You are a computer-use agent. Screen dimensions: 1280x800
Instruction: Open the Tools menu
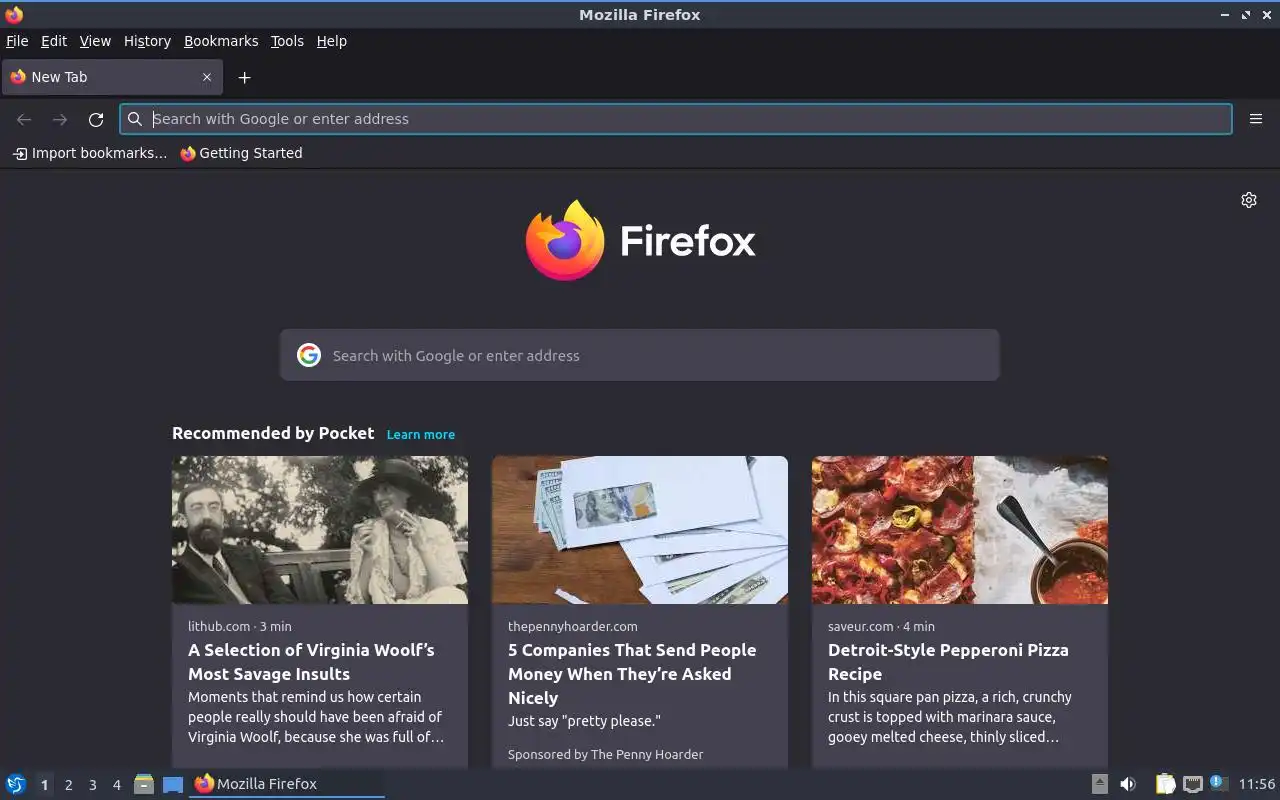pos(287,41)
